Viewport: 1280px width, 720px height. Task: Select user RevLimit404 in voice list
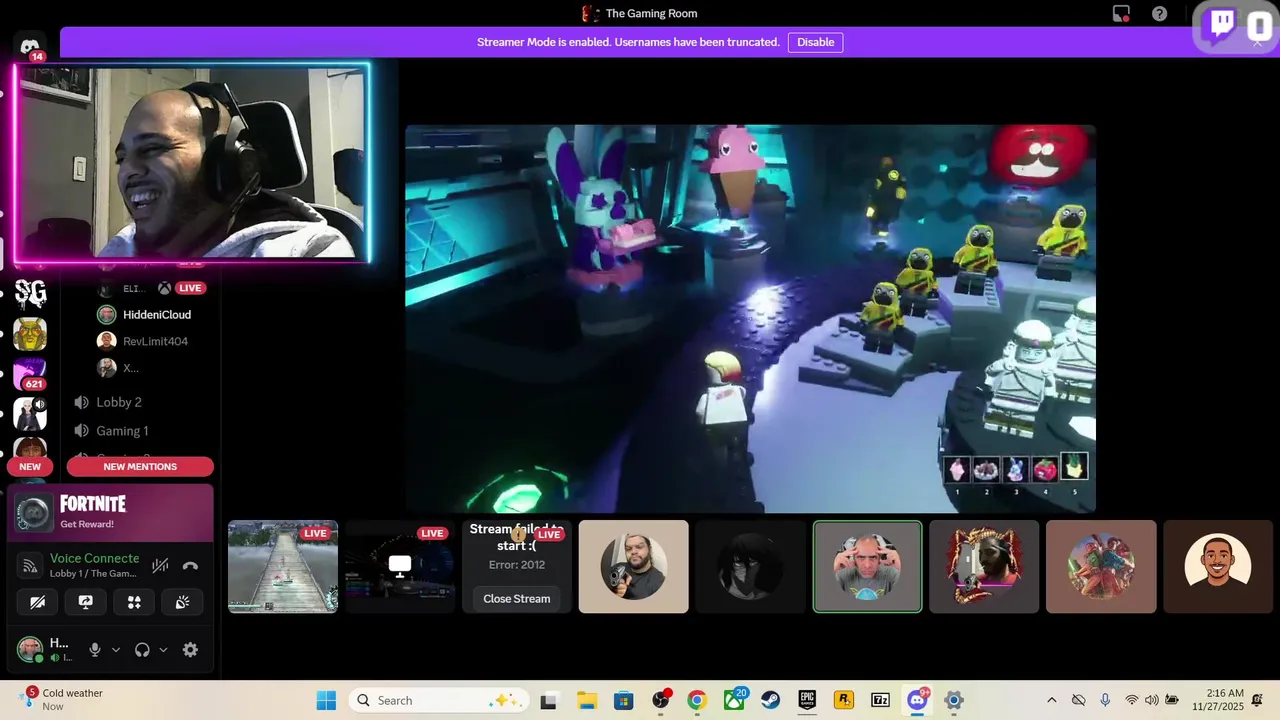point(155,341)
